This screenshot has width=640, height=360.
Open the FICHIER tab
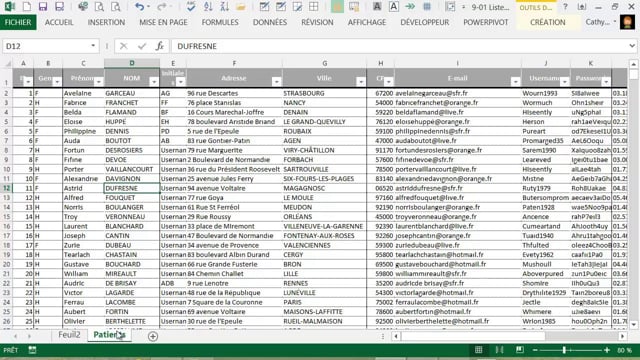click(x=18, y=22)
